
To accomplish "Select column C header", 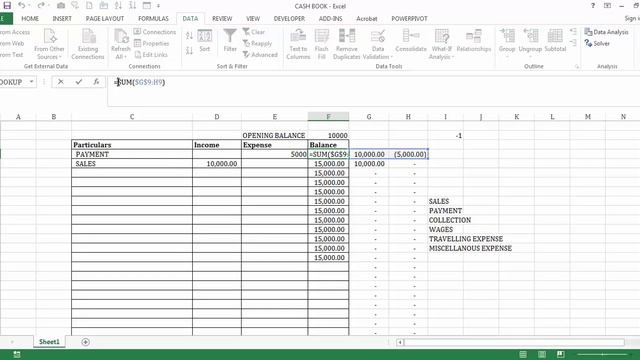I will (x=132, y=117).
